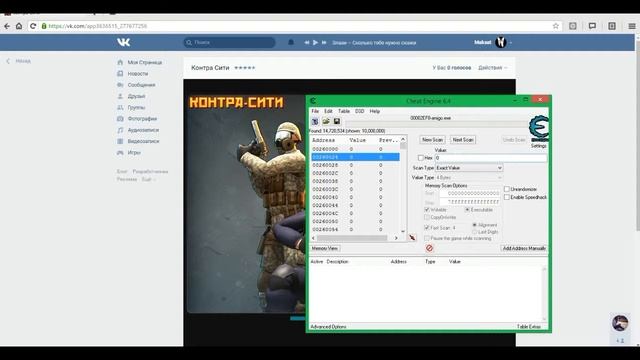Open the File menu in Cheat Engine
Screen dimensions: 640x360
[x=315, y=111]
